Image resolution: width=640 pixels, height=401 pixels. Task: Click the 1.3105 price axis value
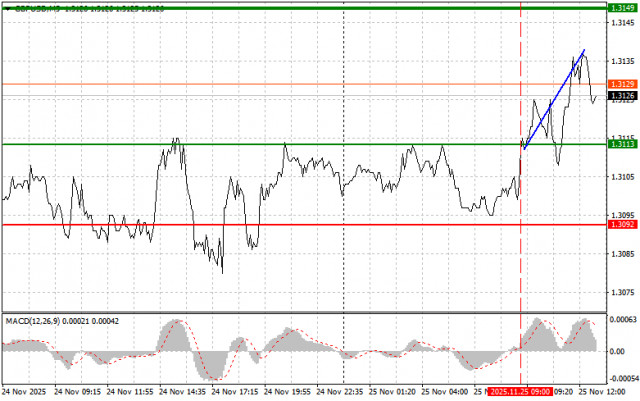(x=623, y=177)
